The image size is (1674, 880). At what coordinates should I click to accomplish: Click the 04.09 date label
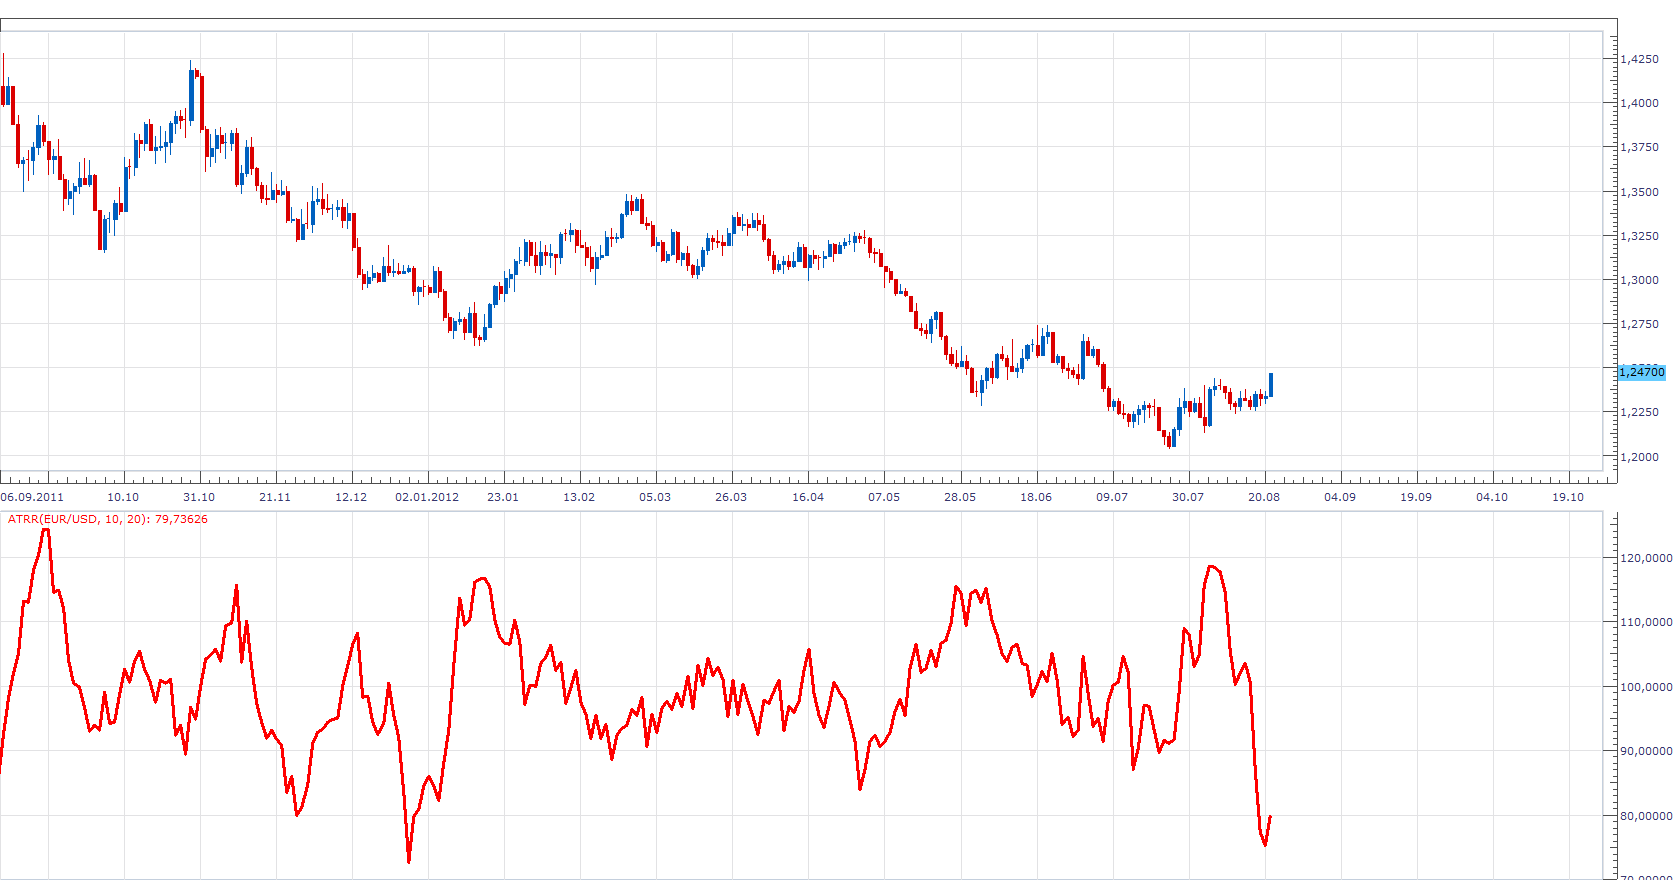(1340, 497)
